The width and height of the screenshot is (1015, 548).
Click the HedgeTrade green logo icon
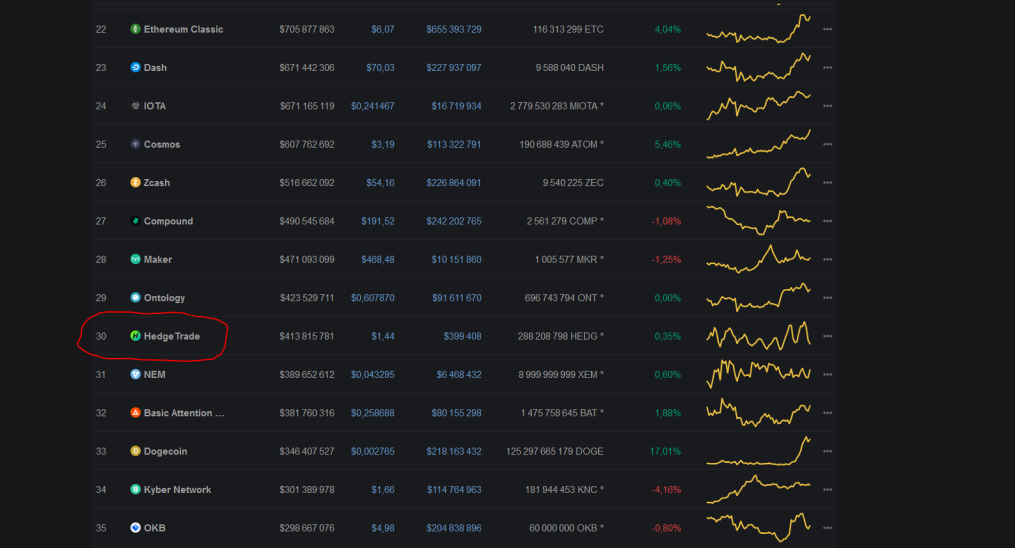pyautogui.click(x=135, y=336)
